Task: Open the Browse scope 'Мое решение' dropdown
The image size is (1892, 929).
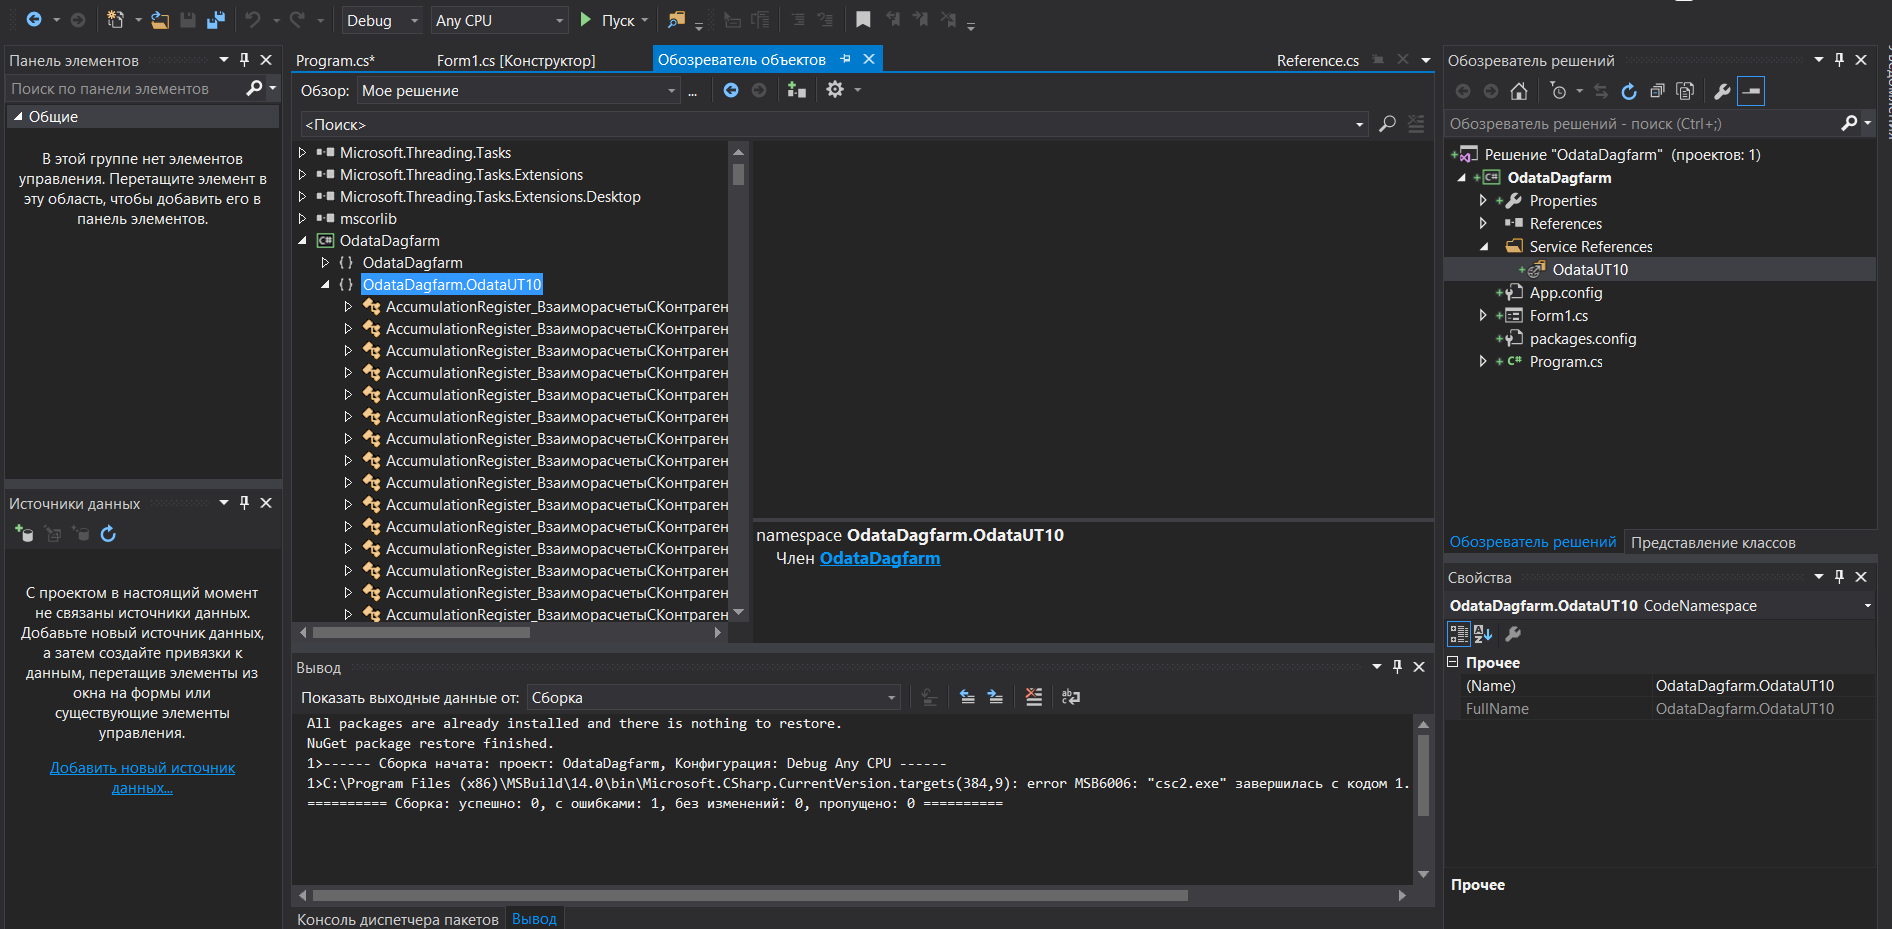Action: click(x=519, y=91)
